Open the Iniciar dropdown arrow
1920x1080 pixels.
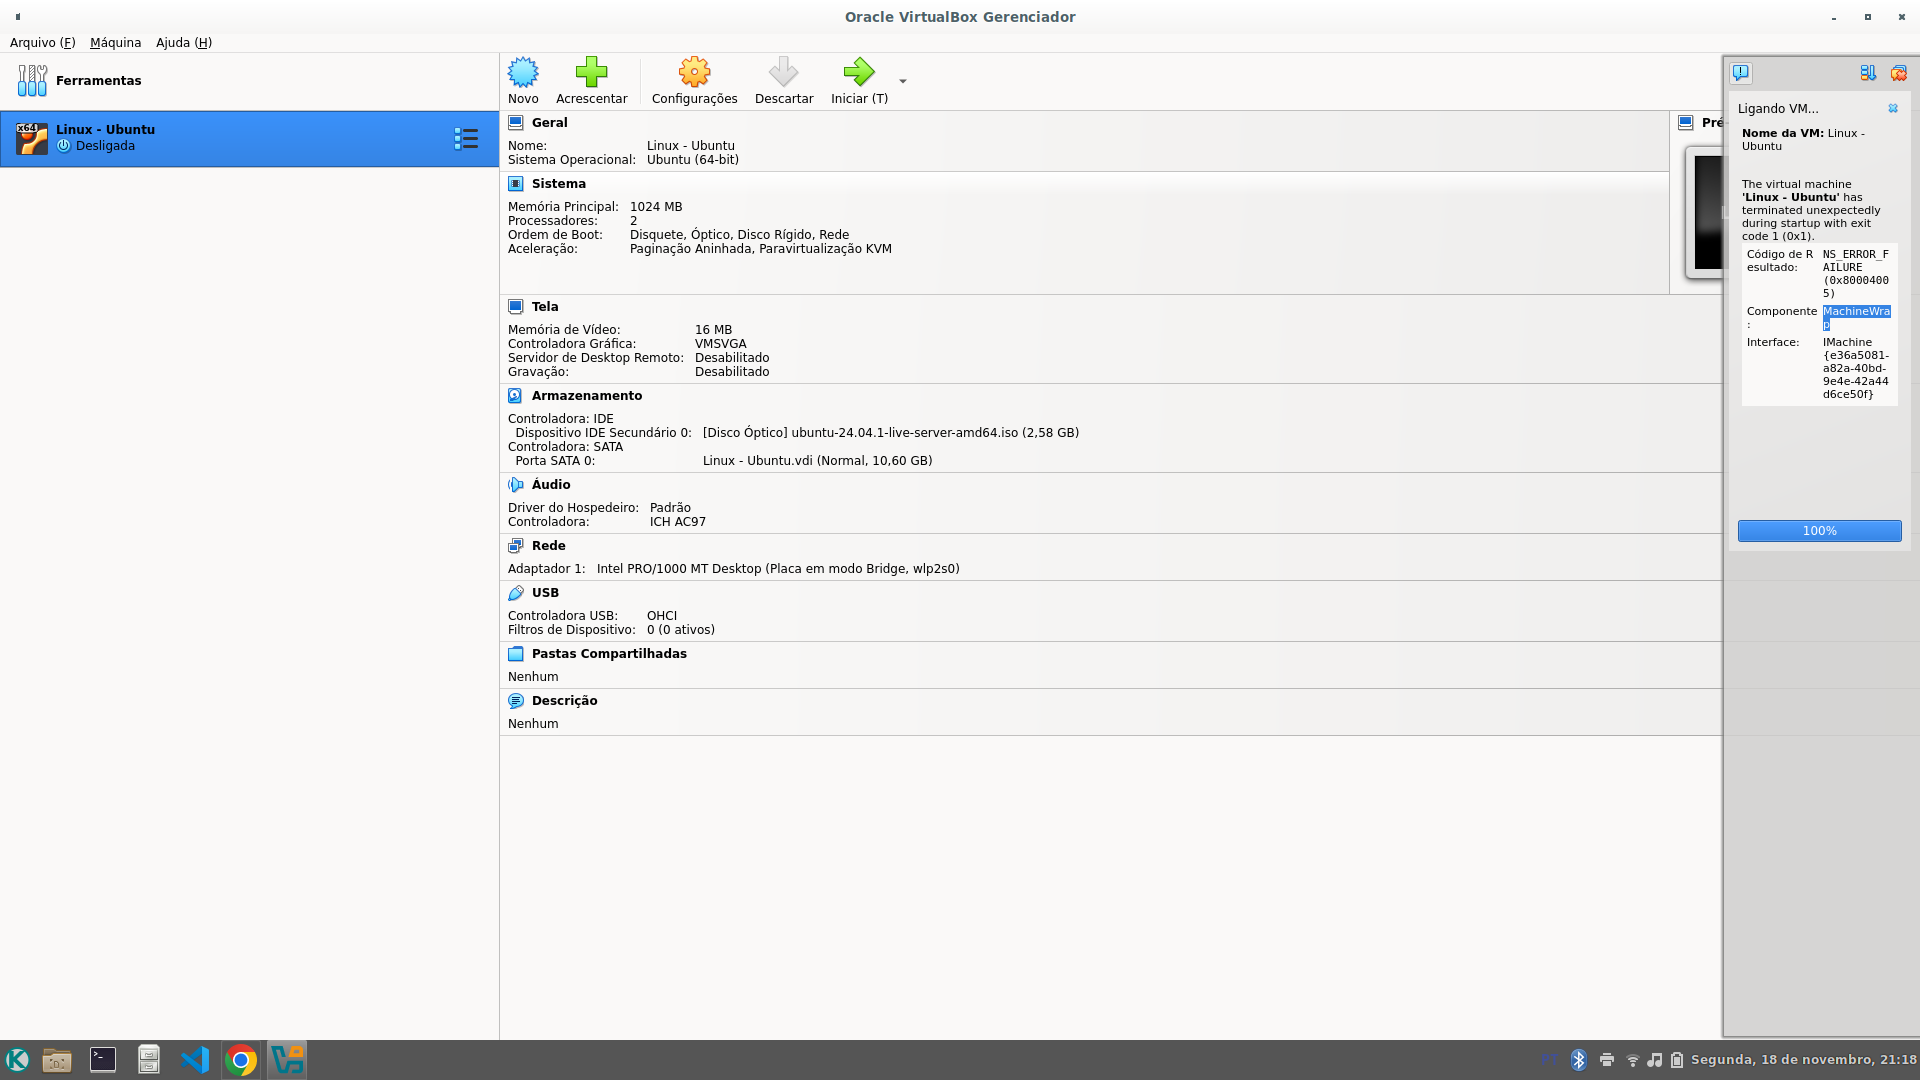[903, 81]
